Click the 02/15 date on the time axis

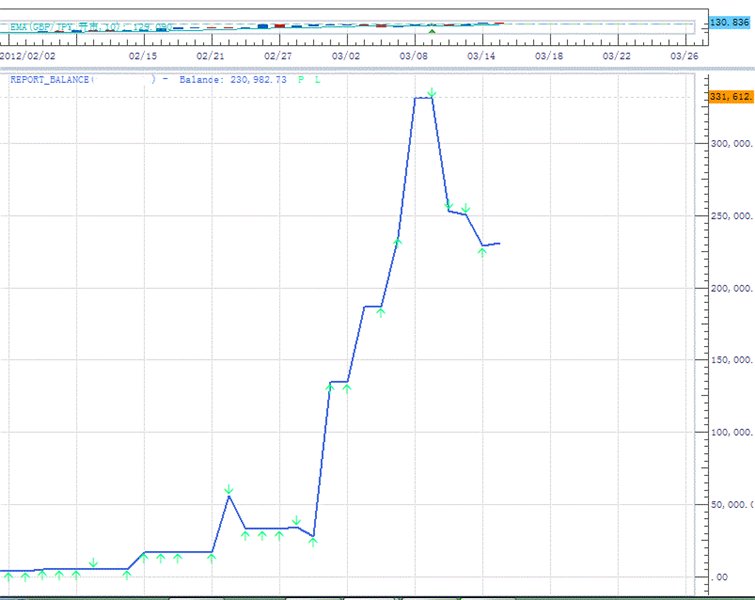point(142,56)
